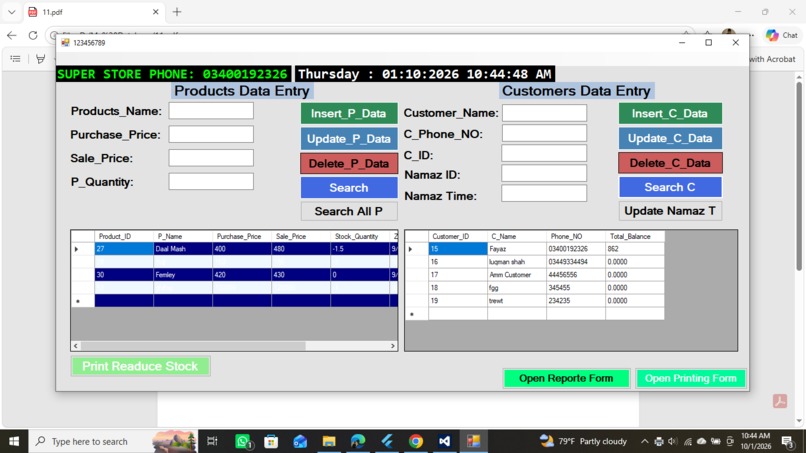Click the Delete_P_Data button
The height and width of the screenshot is (453, 806).
pyautogui.click(x=349, y=164)
